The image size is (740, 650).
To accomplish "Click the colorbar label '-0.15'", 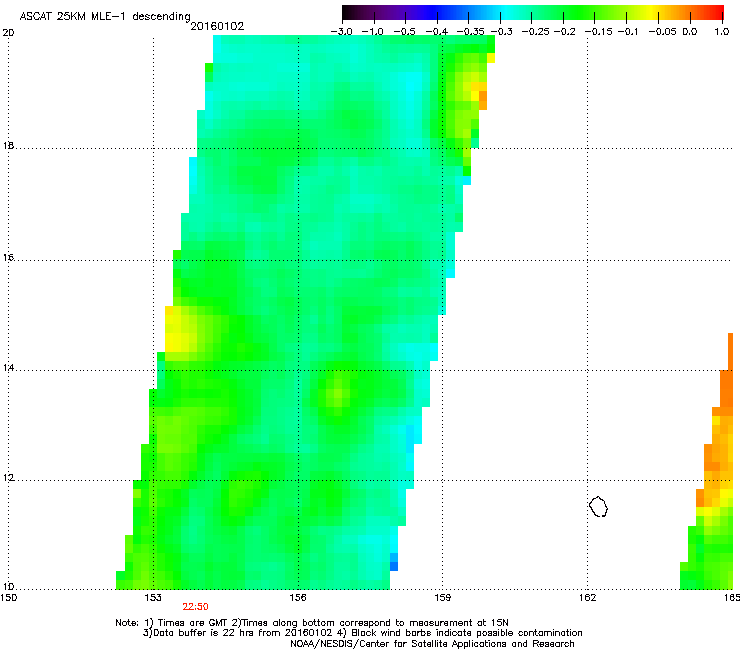I will (598, 32).
